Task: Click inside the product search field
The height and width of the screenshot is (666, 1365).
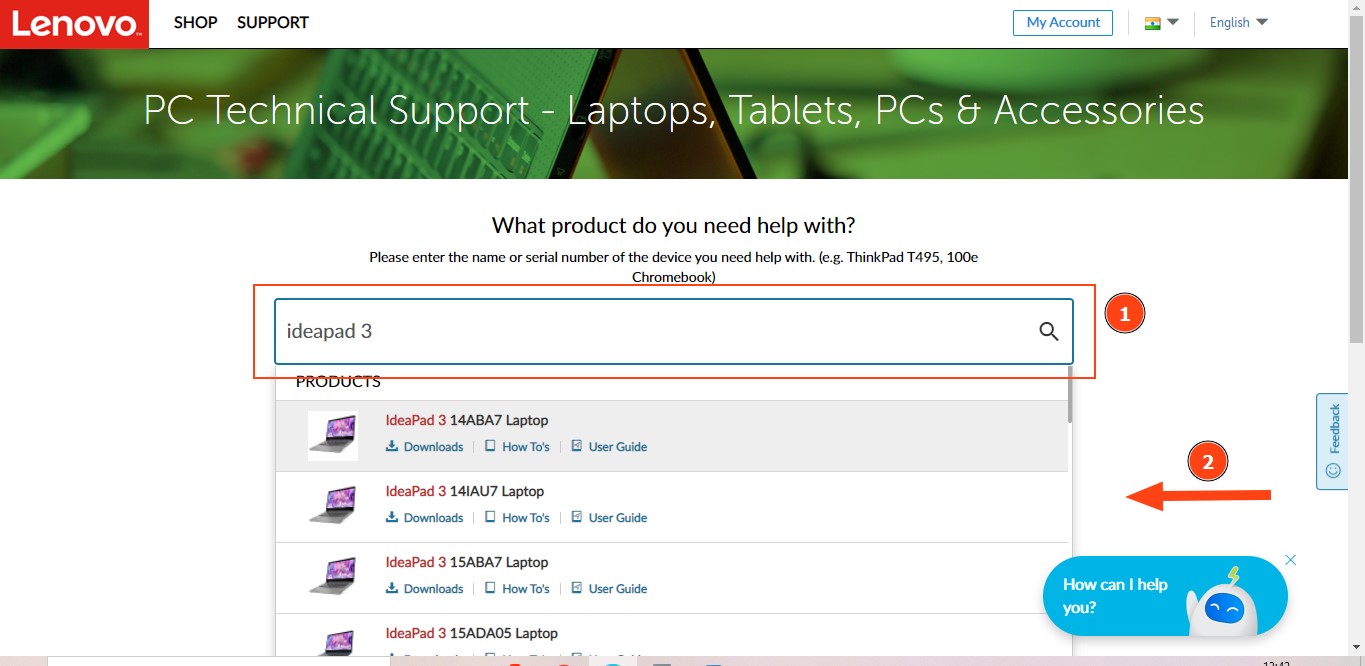Action: point(600,331)
